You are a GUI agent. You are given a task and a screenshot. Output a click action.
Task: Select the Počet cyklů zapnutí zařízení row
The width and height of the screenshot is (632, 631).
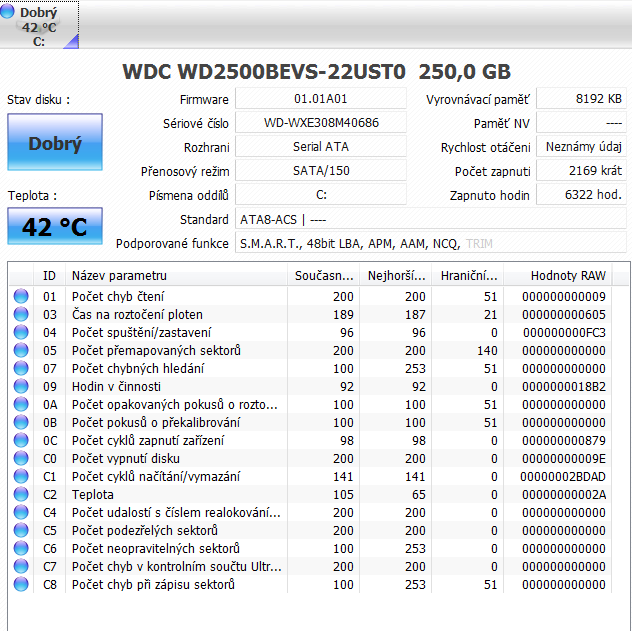click(310, 440)
